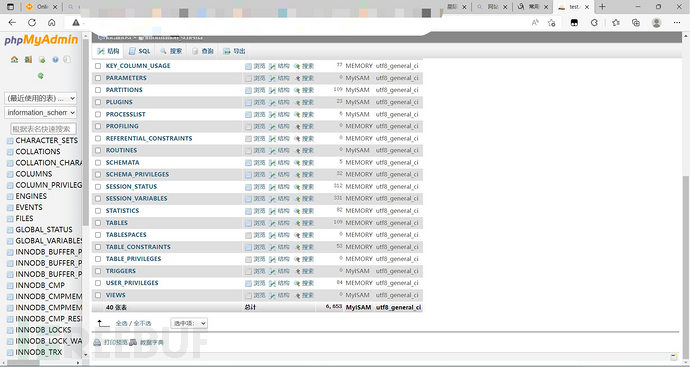
Task: Click browser refresh button
Action: 32,22
